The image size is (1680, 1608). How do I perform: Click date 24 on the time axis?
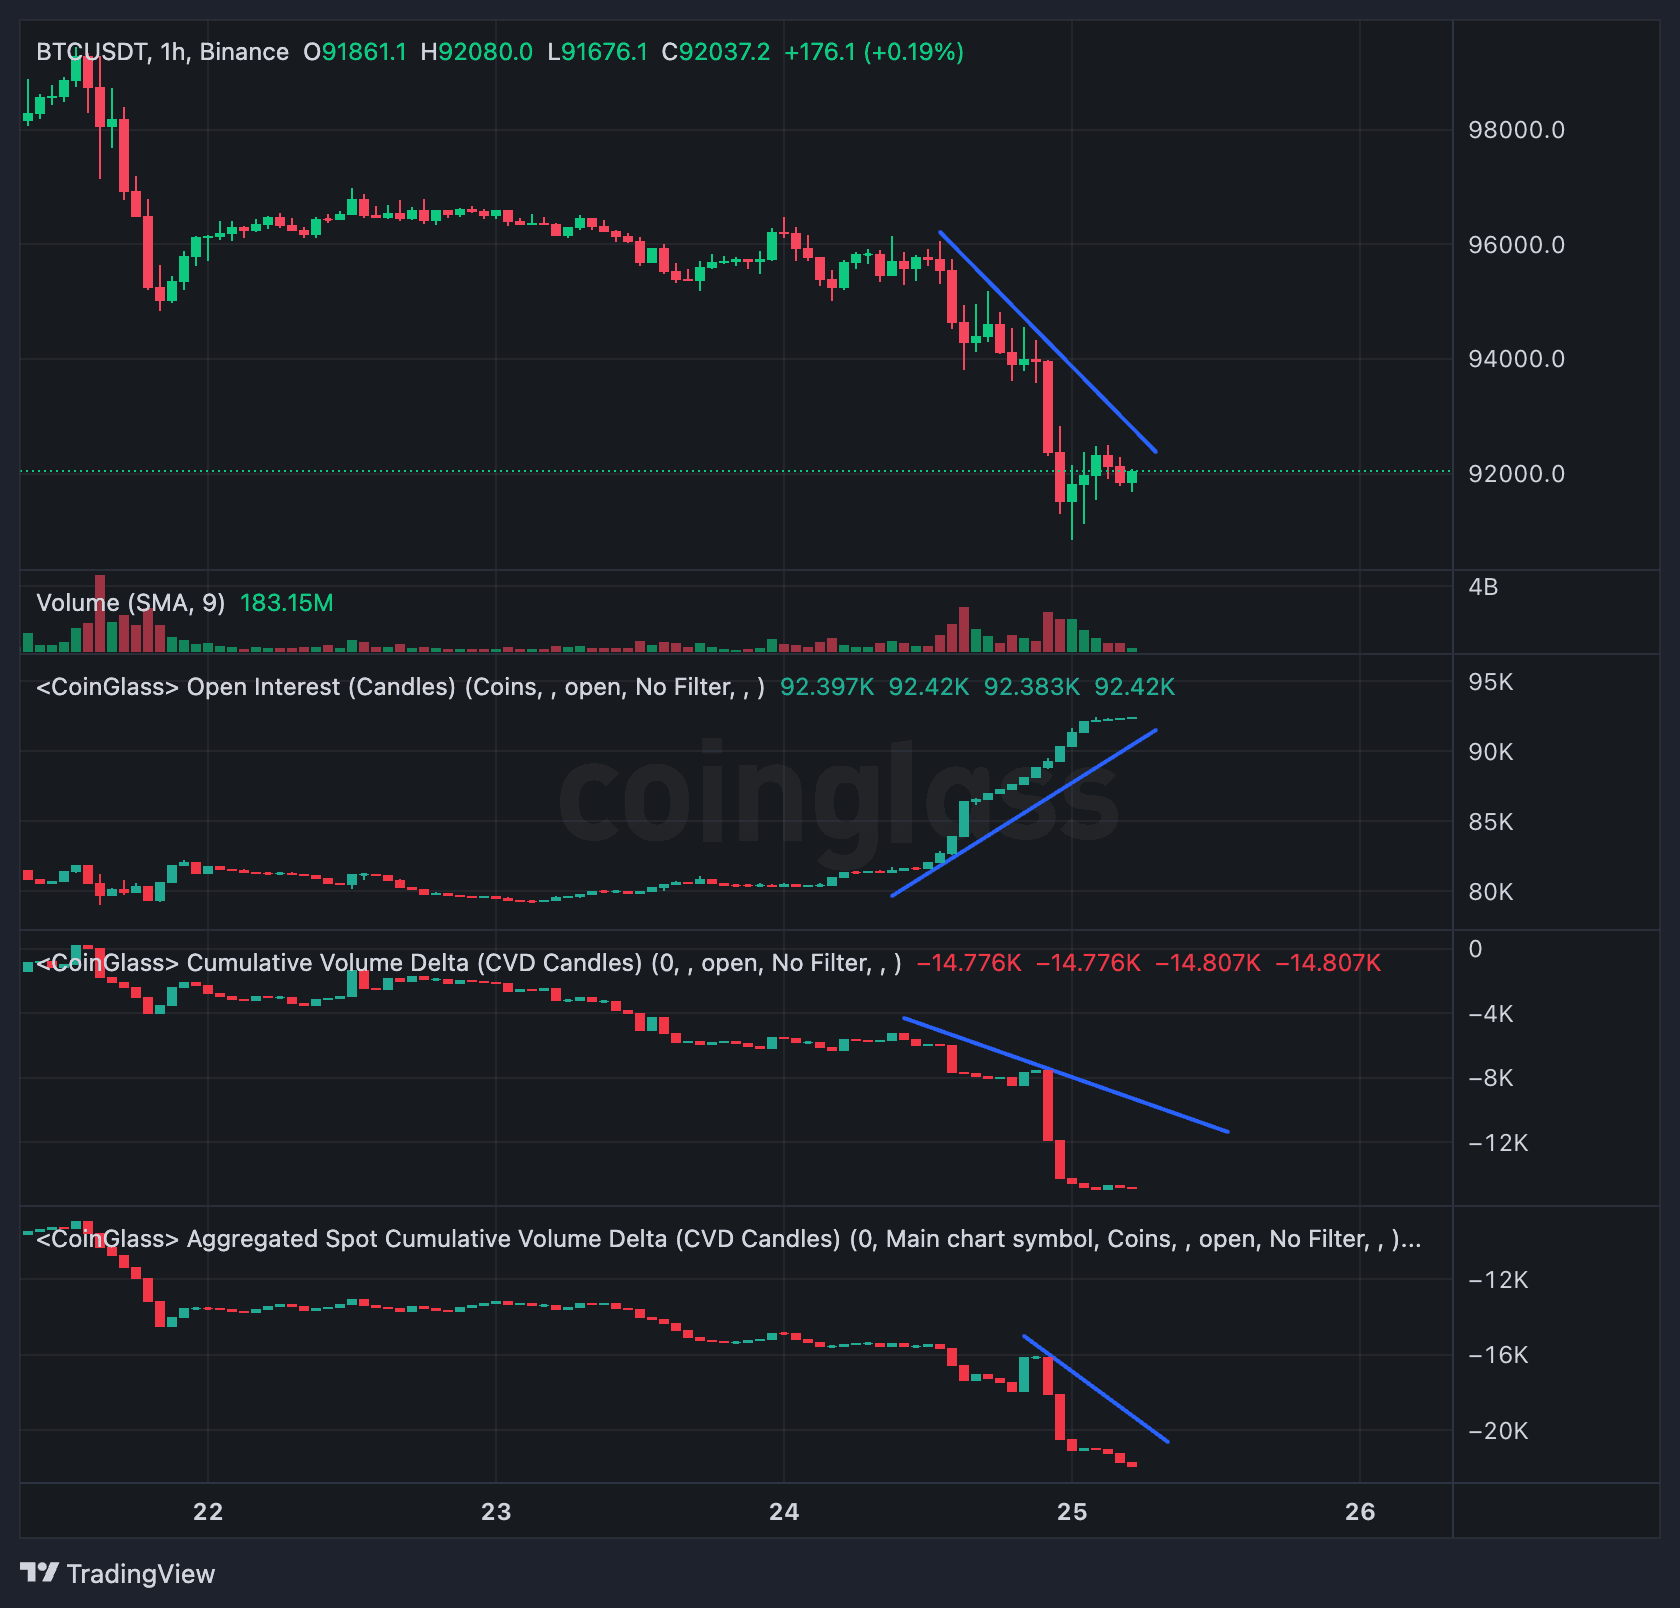784,1511
